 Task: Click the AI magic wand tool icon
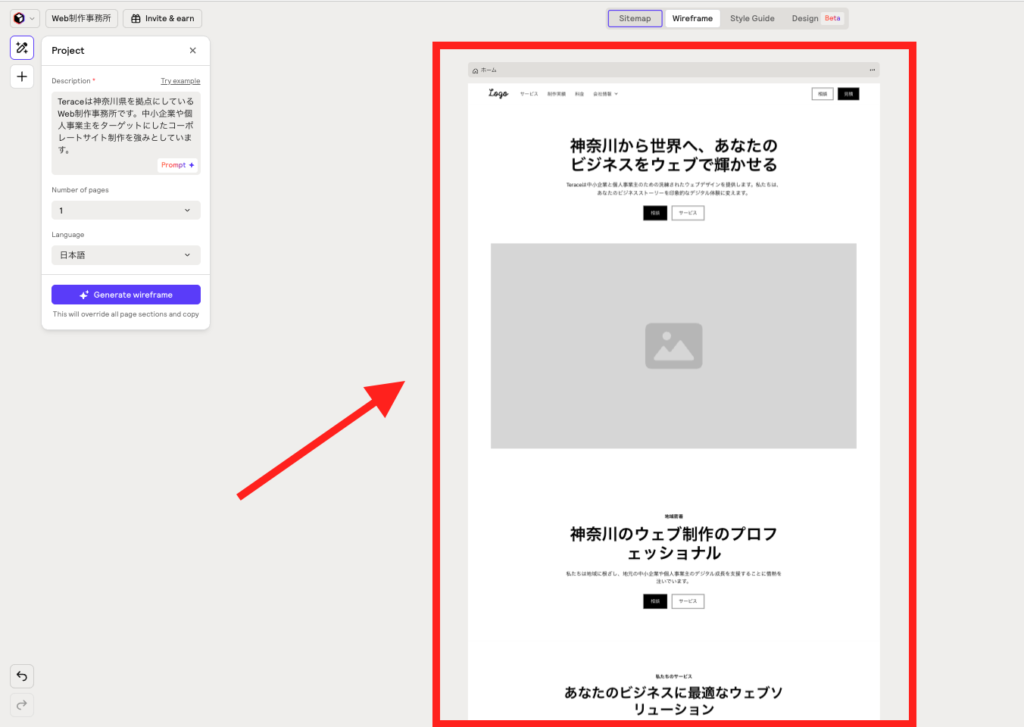coord(22,48)
